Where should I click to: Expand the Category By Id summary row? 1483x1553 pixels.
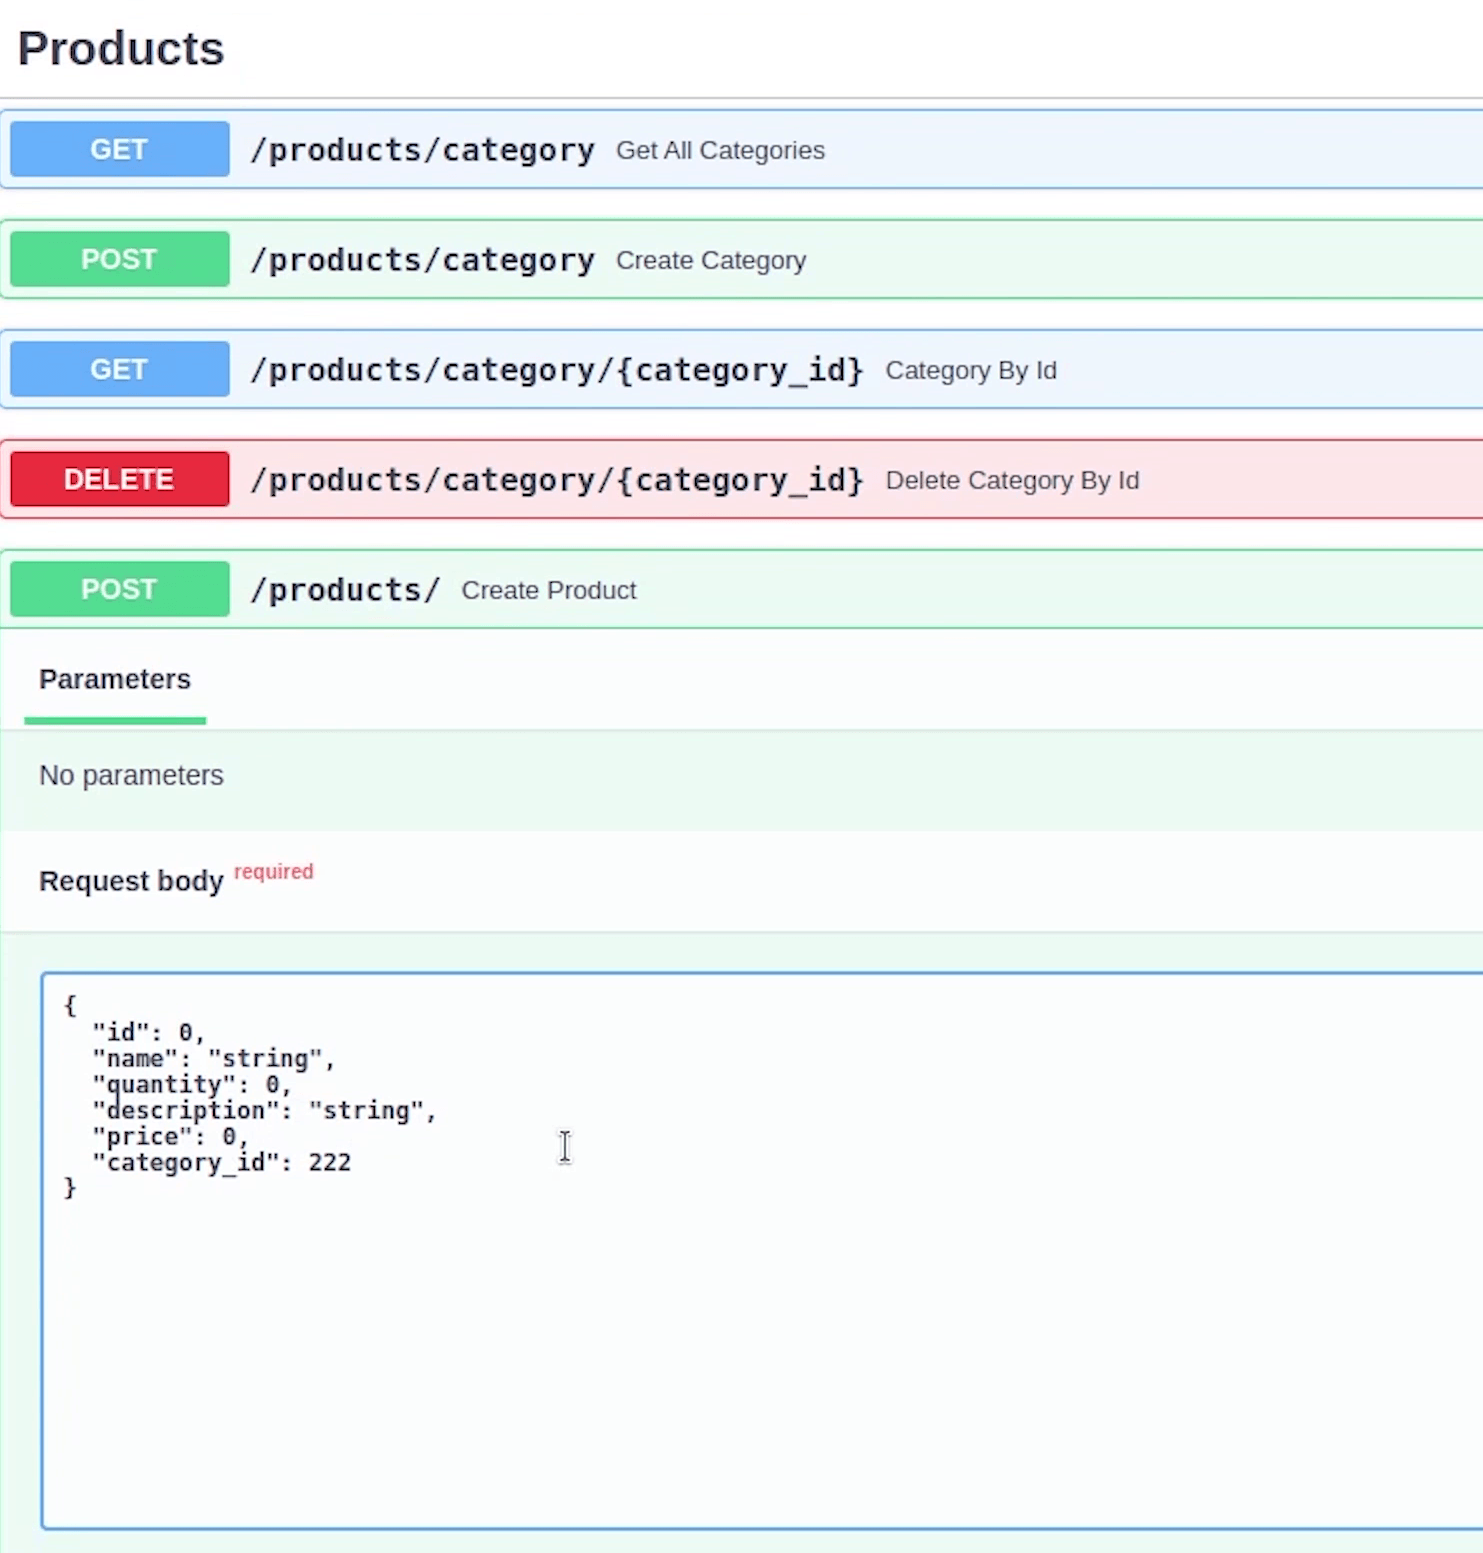pos(970,370)
